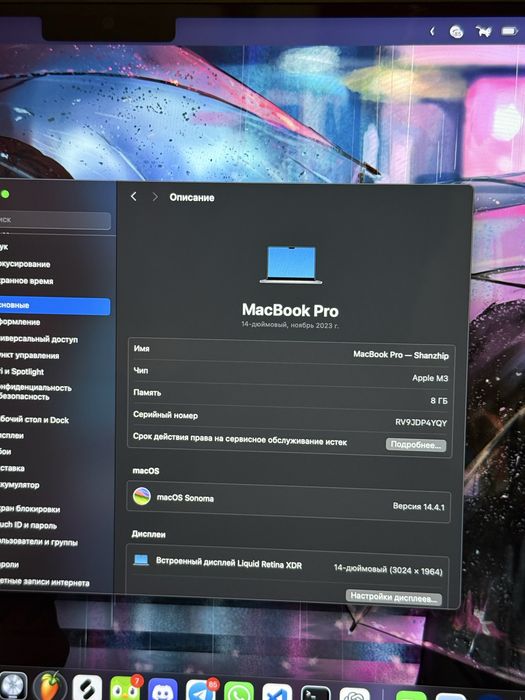525x700 pixels.
Task: Open Настройки дисплеев… button
Action: 394,597
